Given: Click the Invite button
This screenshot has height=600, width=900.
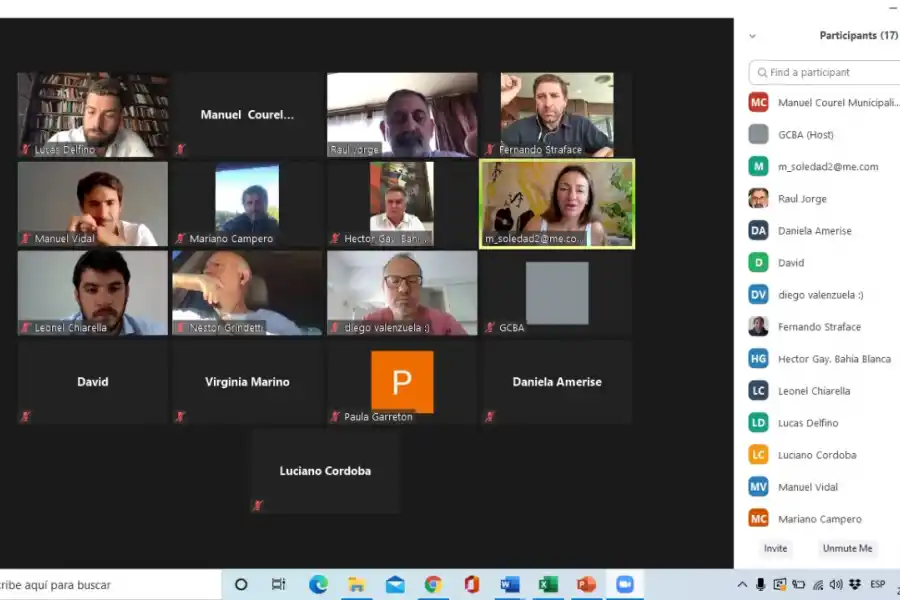Looking at the screenshot, I should 775,548.
